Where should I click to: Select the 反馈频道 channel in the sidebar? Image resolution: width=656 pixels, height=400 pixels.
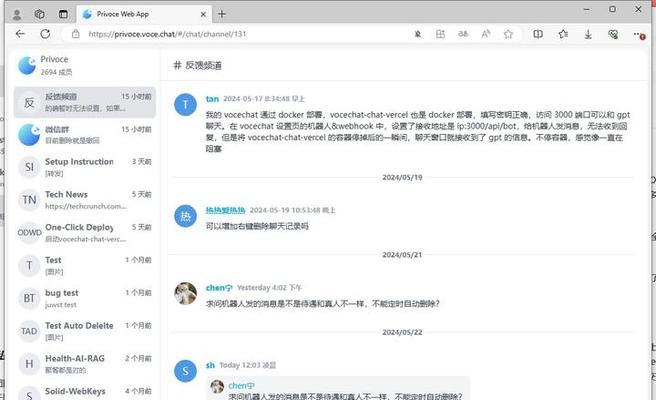(x=85, y=102)
